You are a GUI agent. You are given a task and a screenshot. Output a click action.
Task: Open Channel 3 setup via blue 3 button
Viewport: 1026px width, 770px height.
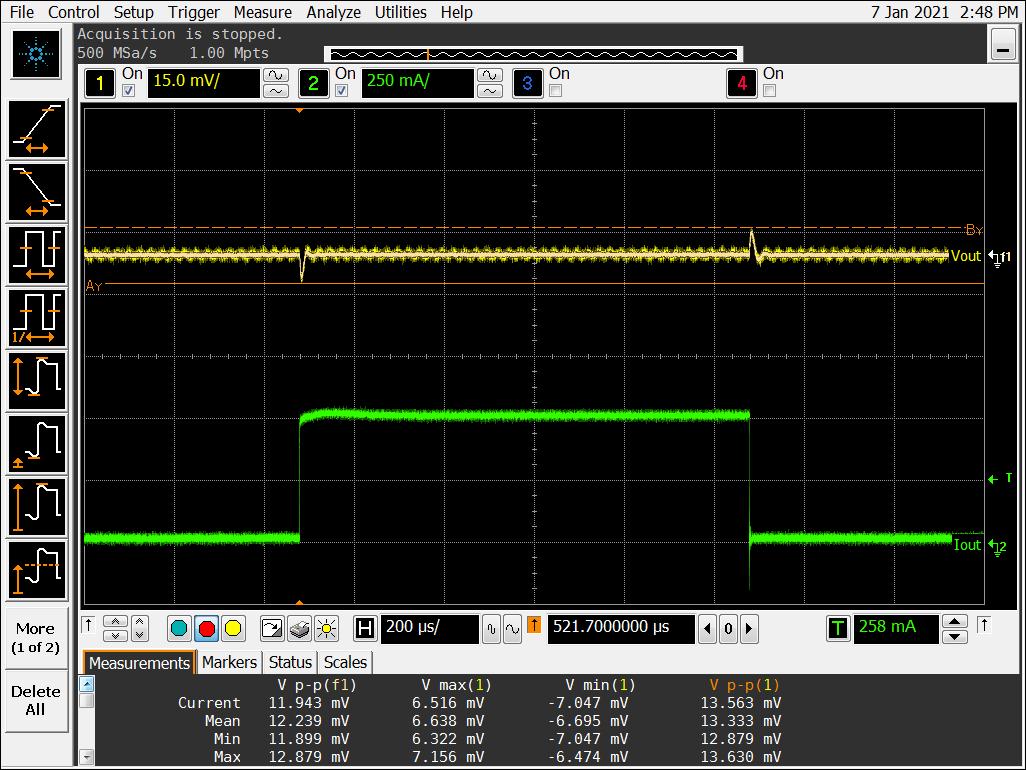527,83
